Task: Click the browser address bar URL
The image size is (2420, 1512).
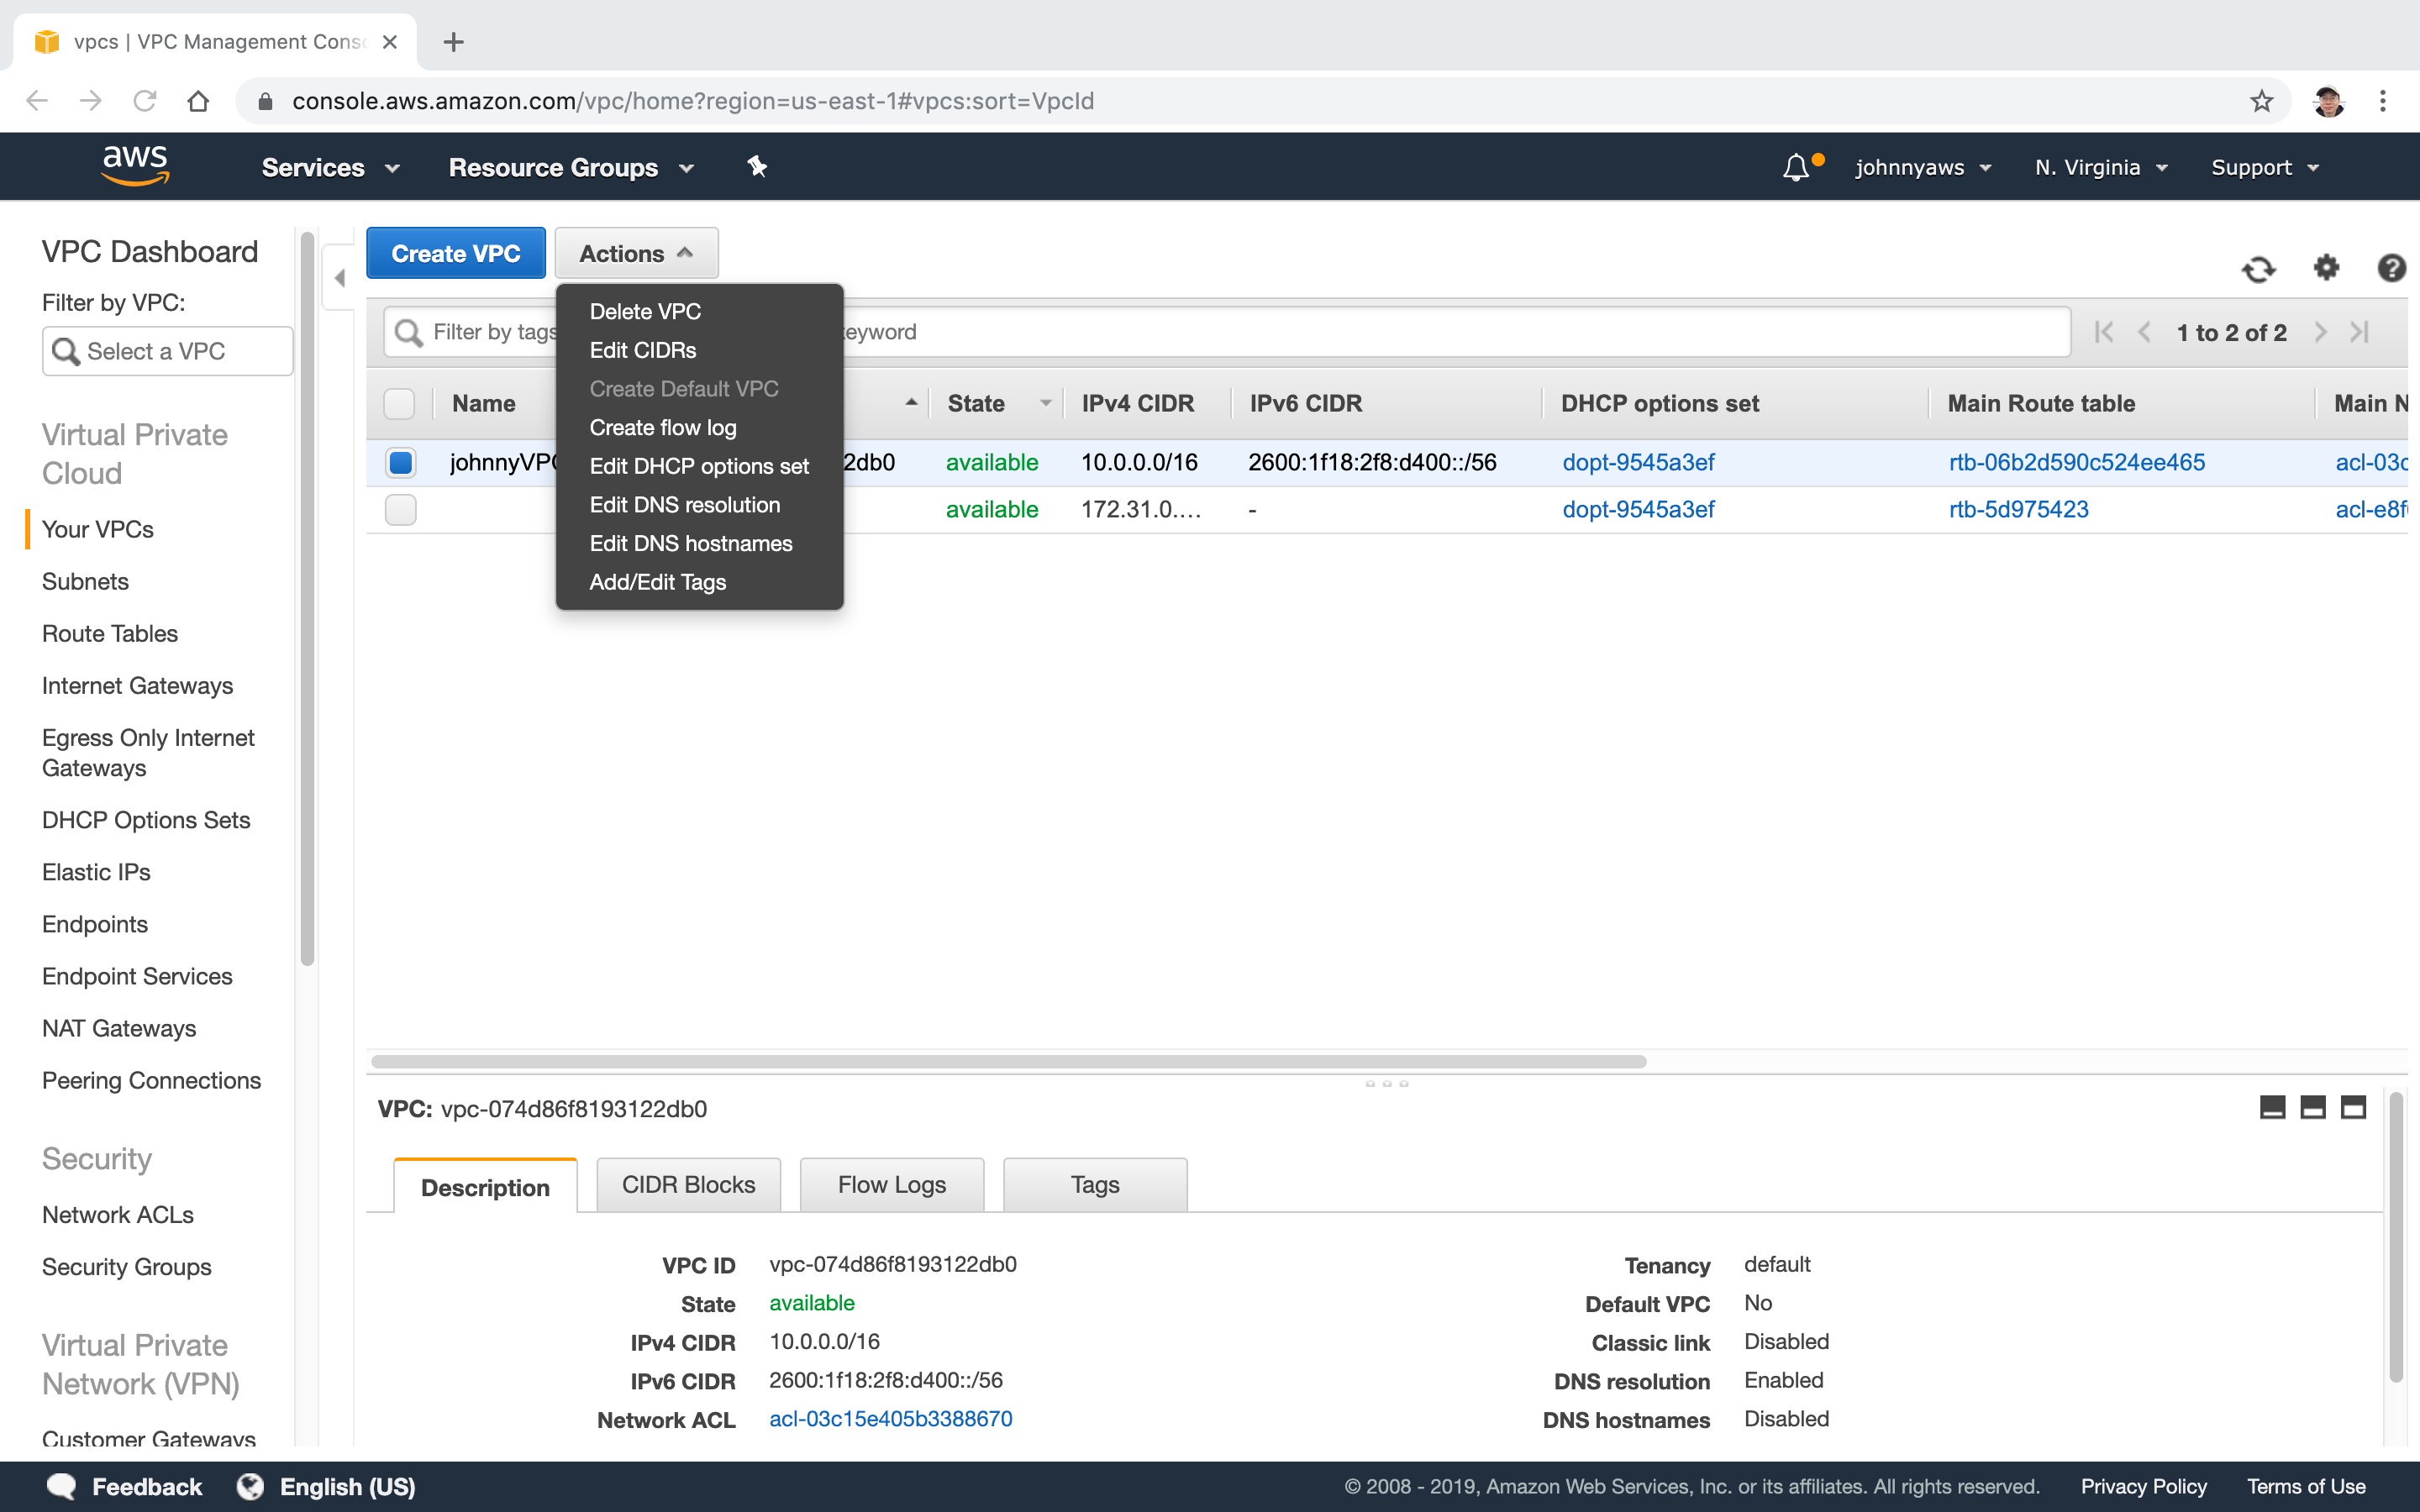Action: (693, 101)
